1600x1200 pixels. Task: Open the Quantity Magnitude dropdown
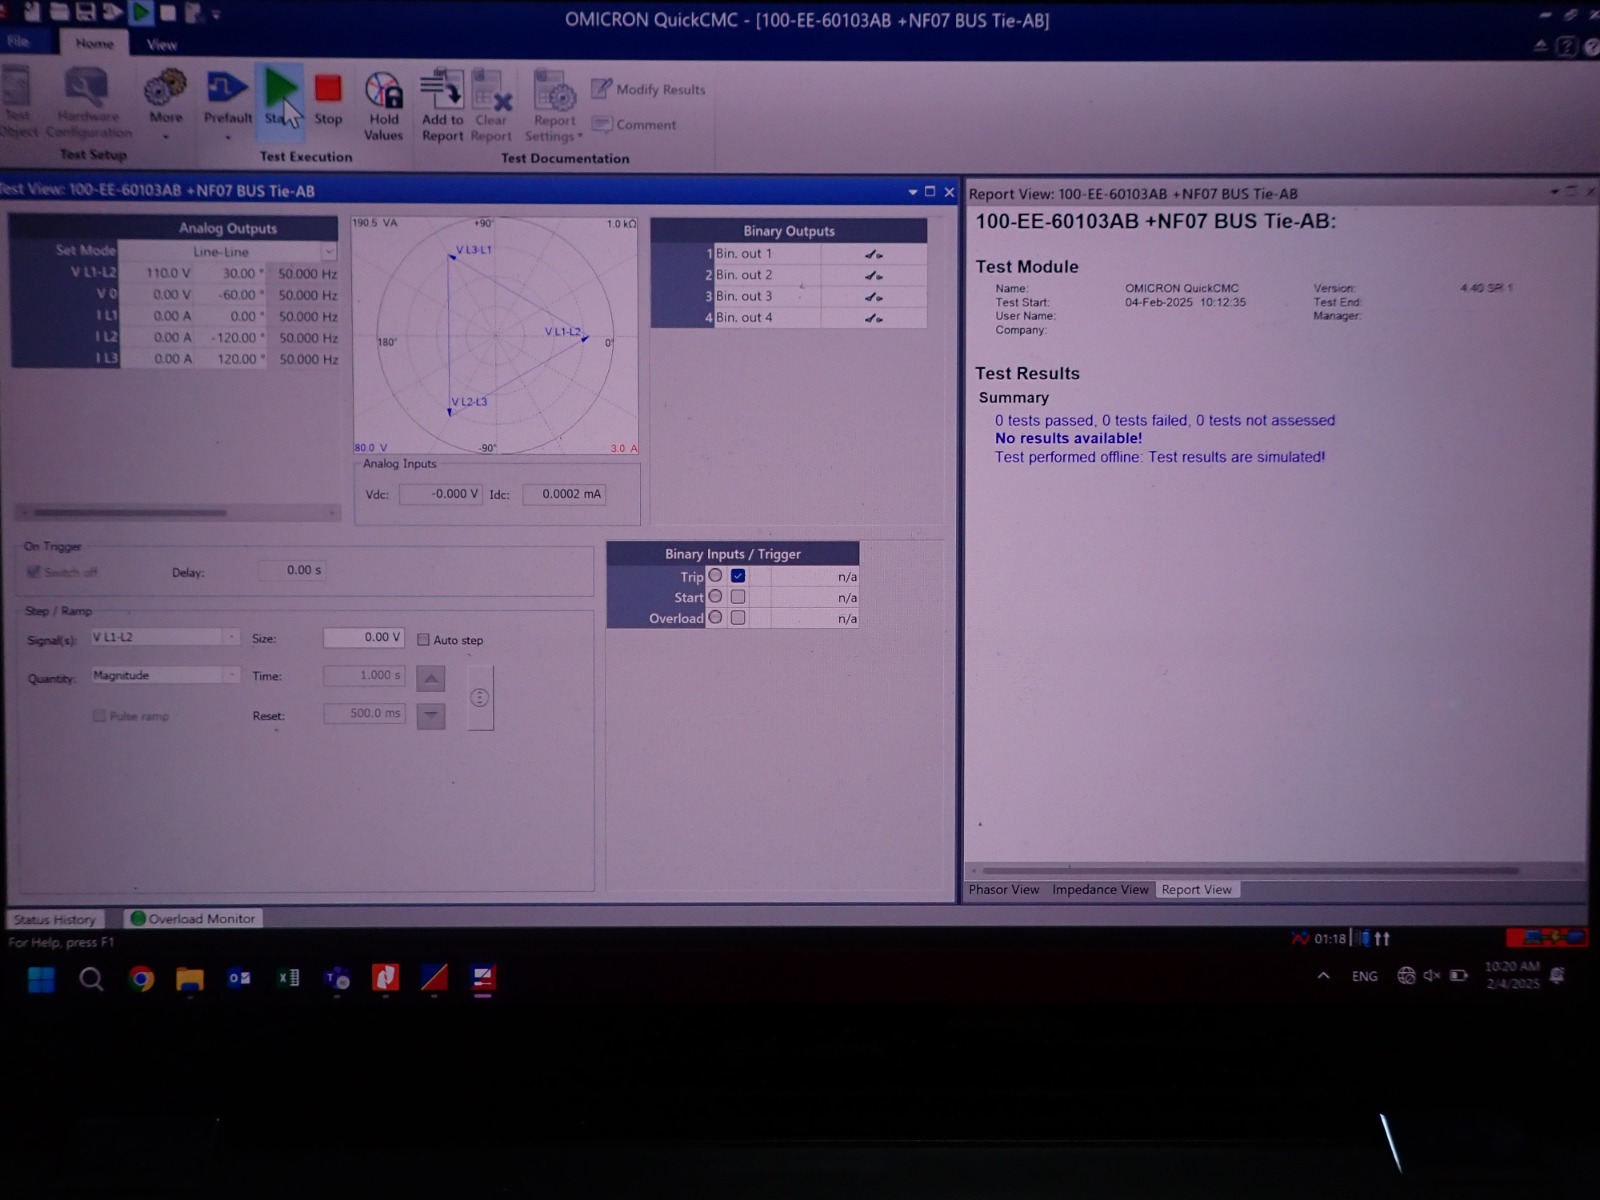tap(231, 676)
